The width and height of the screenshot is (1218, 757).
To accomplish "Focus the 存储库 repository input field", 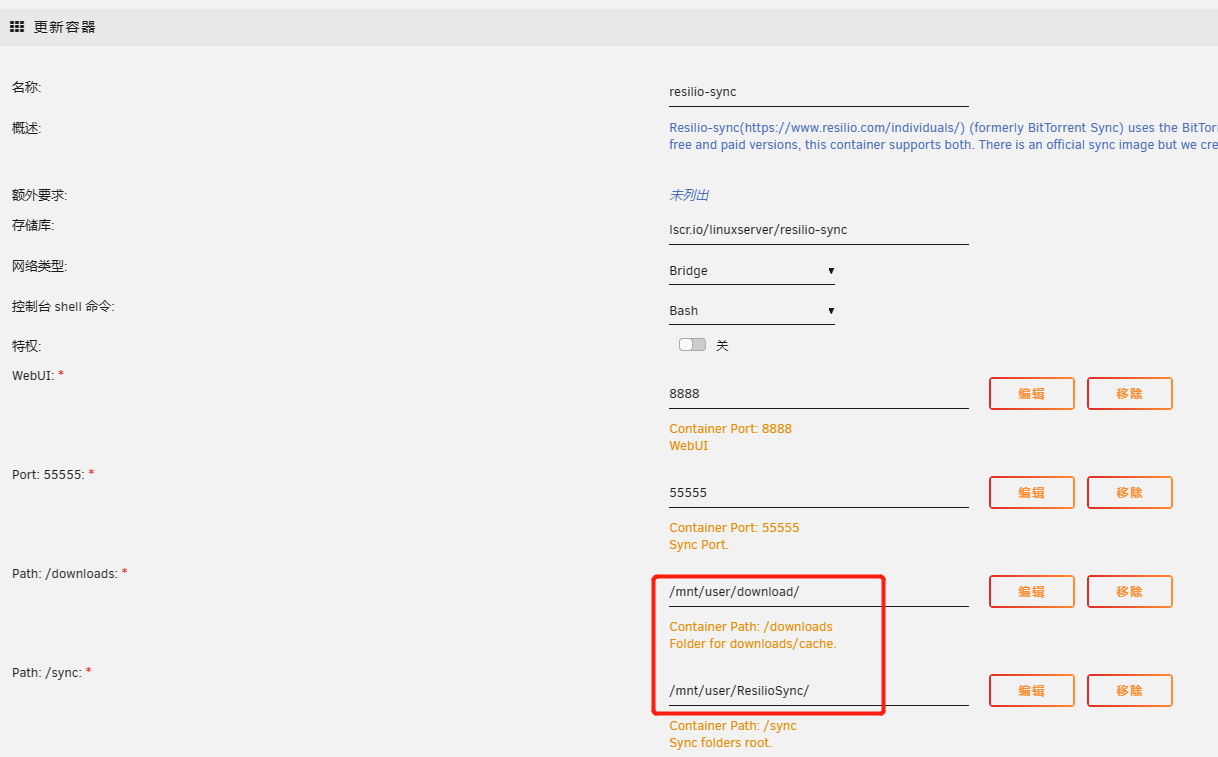I will click(x=818, y=230).
